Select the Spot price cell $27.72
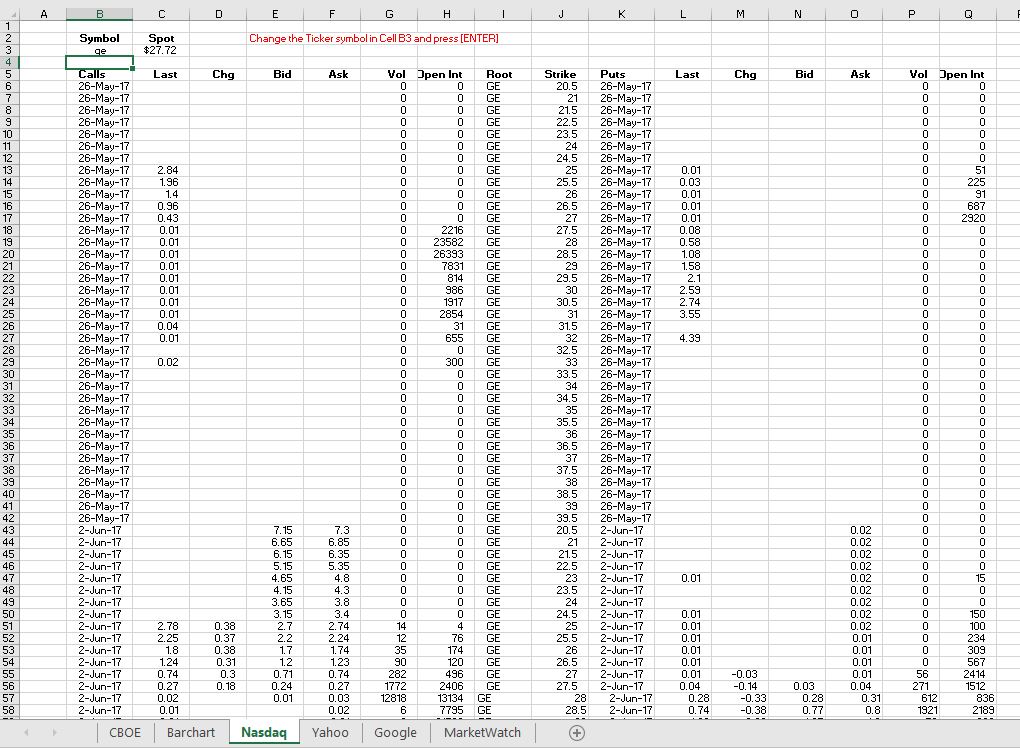 (x=160, y=50)
